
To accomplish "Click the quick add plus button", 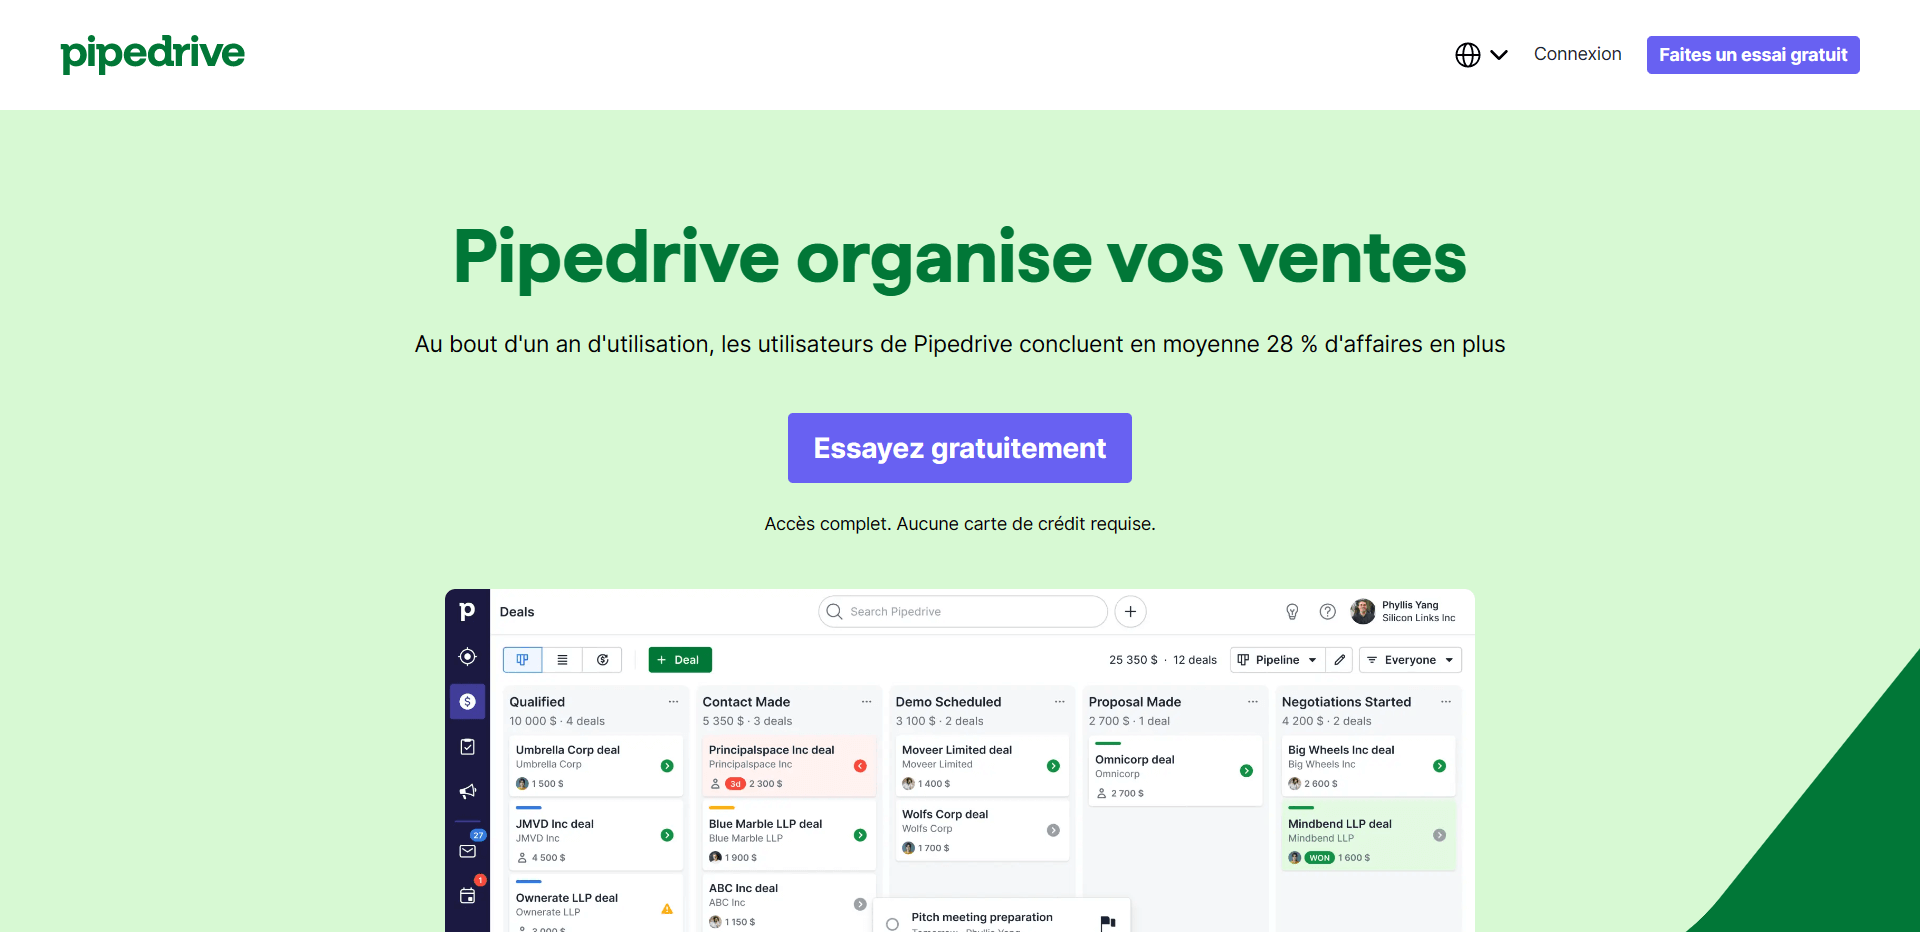I will (1130, 612).
